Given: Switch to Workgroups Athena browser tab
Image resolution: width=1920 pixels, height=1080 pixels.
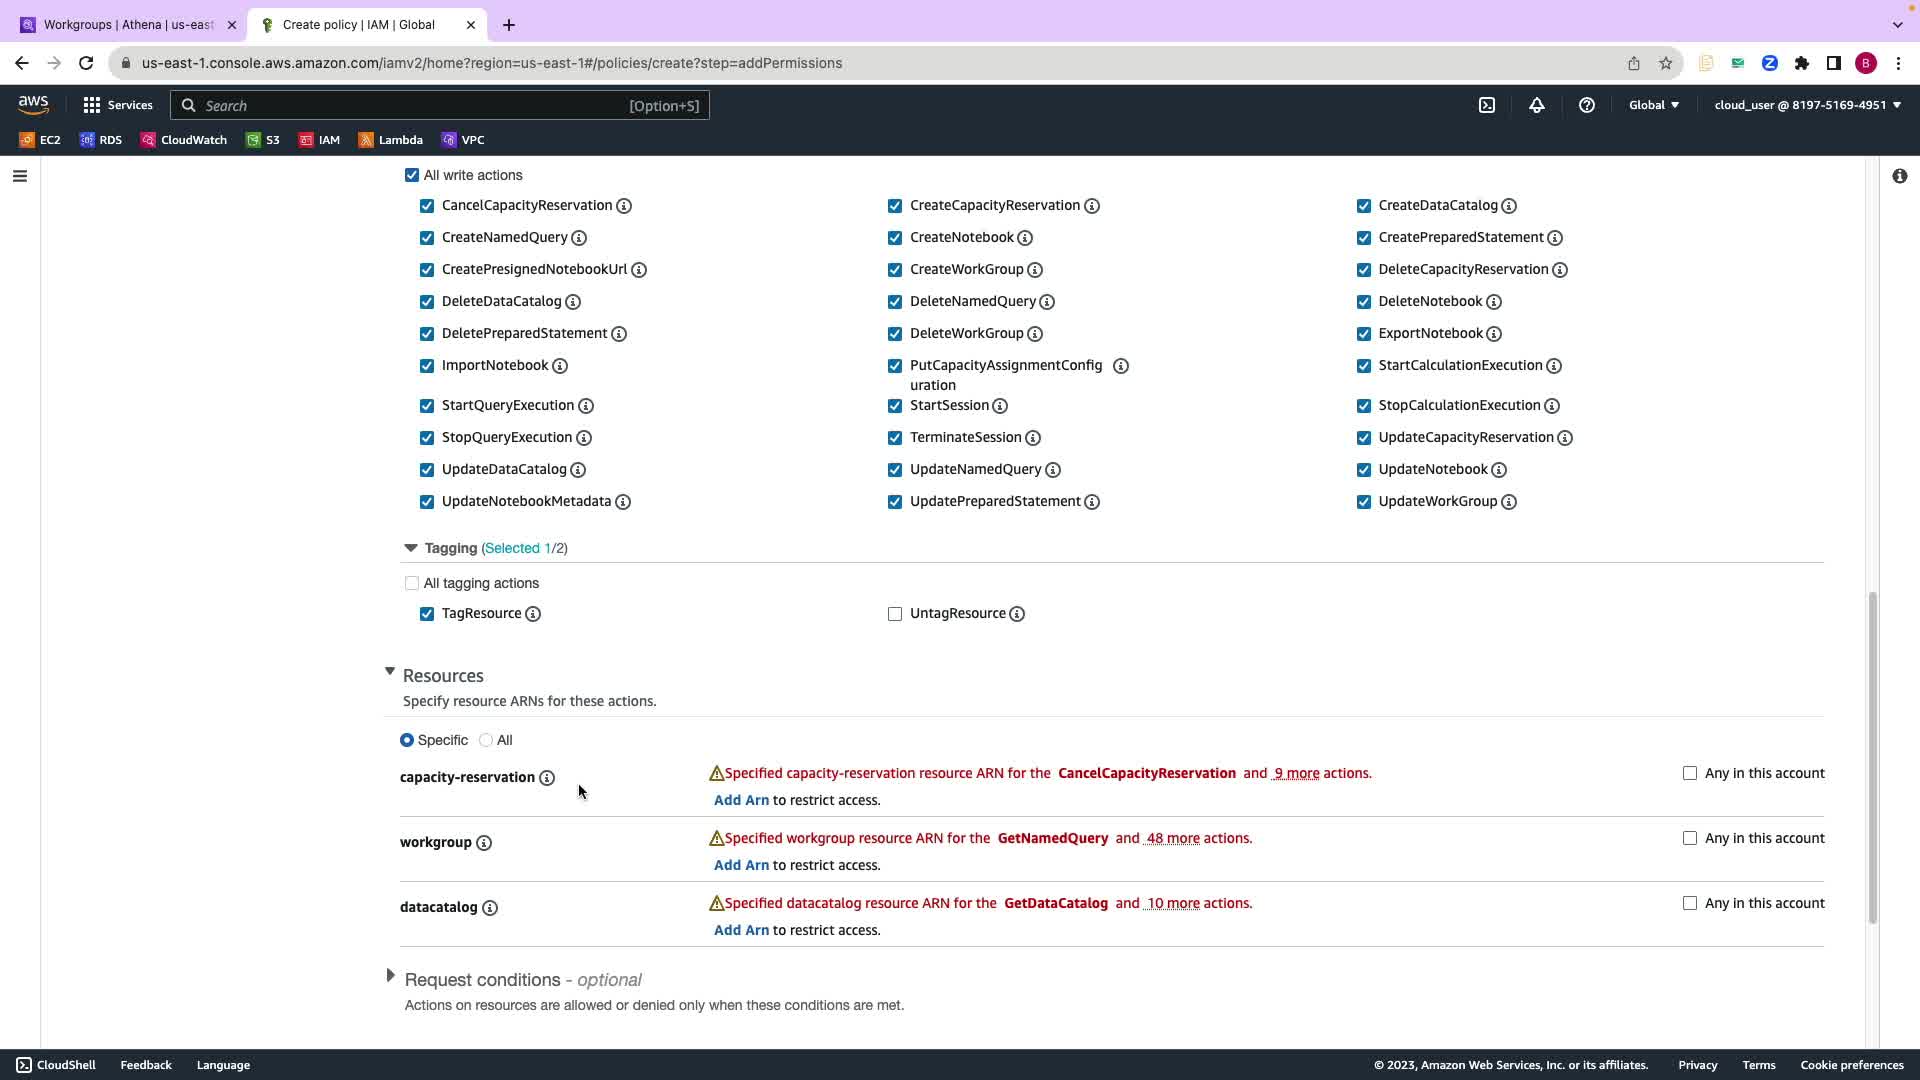Looking at the screenshot, I should tap(128, 25).
